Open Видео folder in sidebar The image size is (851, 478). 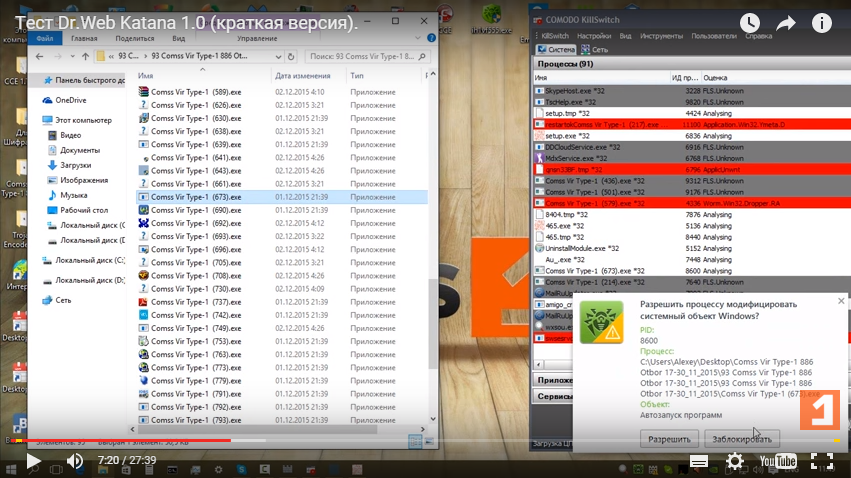point(65,135)
